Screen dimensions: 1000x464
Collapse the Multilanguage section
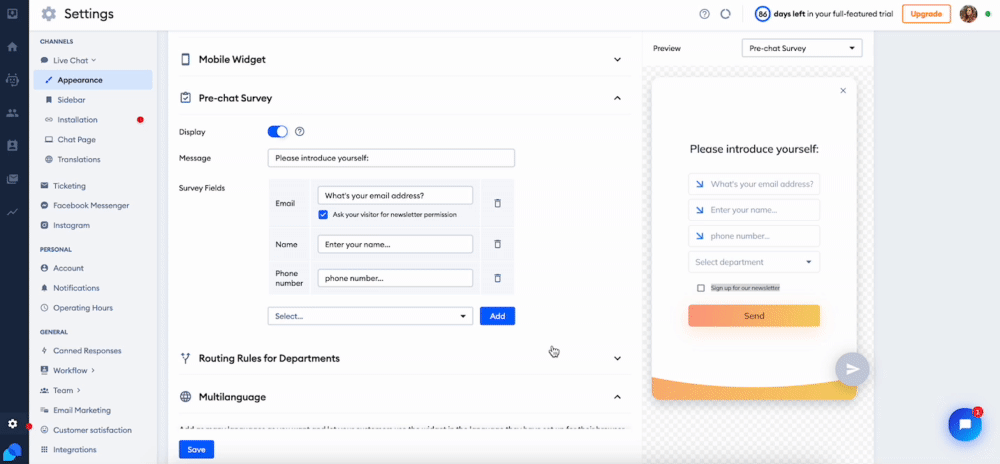pos(617,397)
